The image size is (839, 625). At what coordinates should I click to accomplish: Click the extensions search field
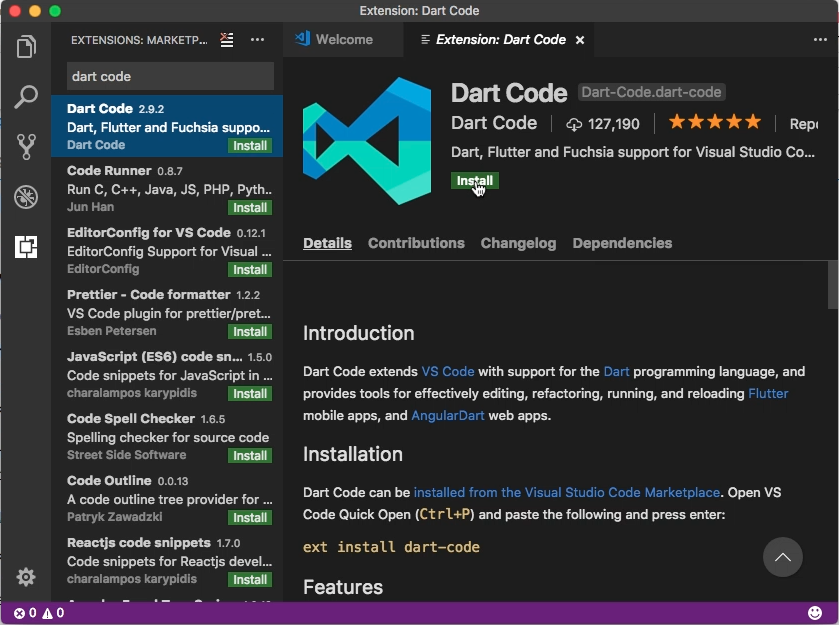(x=170, y=77)
